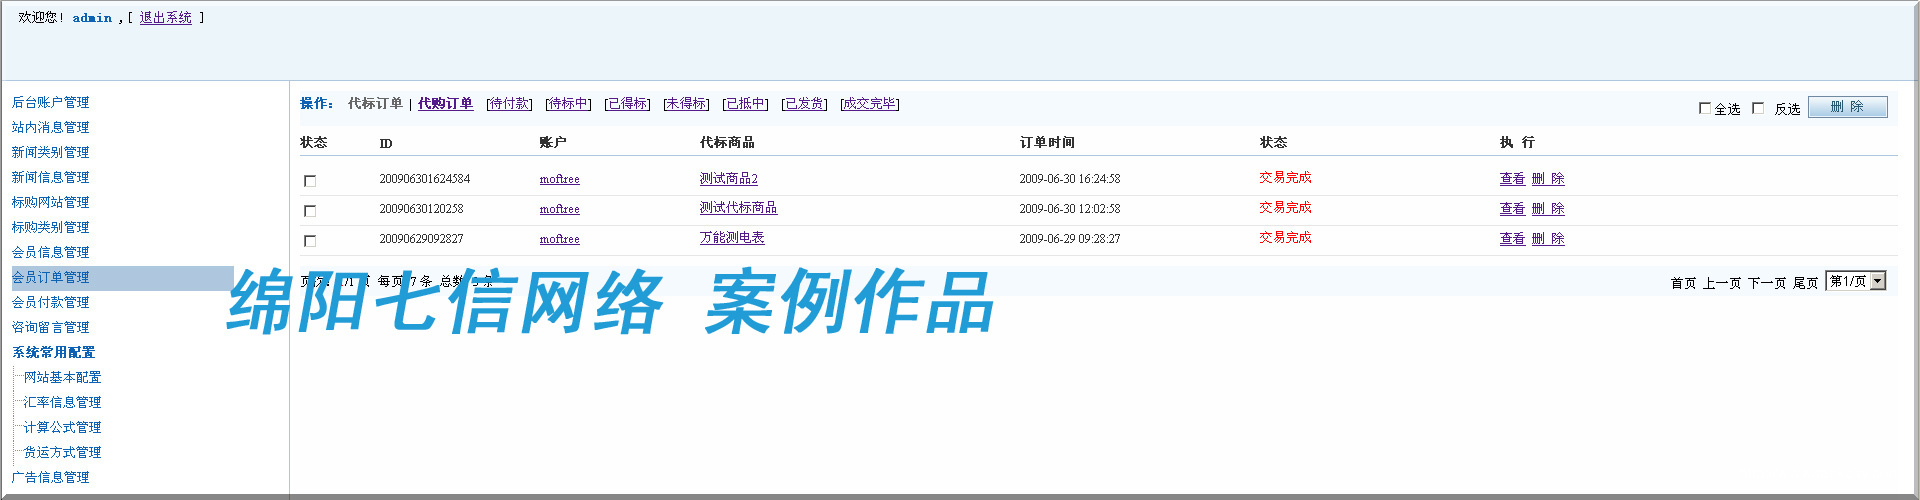The image size is (1920, 500).
Task: Tick checkbox for order 20090630120258
Action: coord(310,211)
